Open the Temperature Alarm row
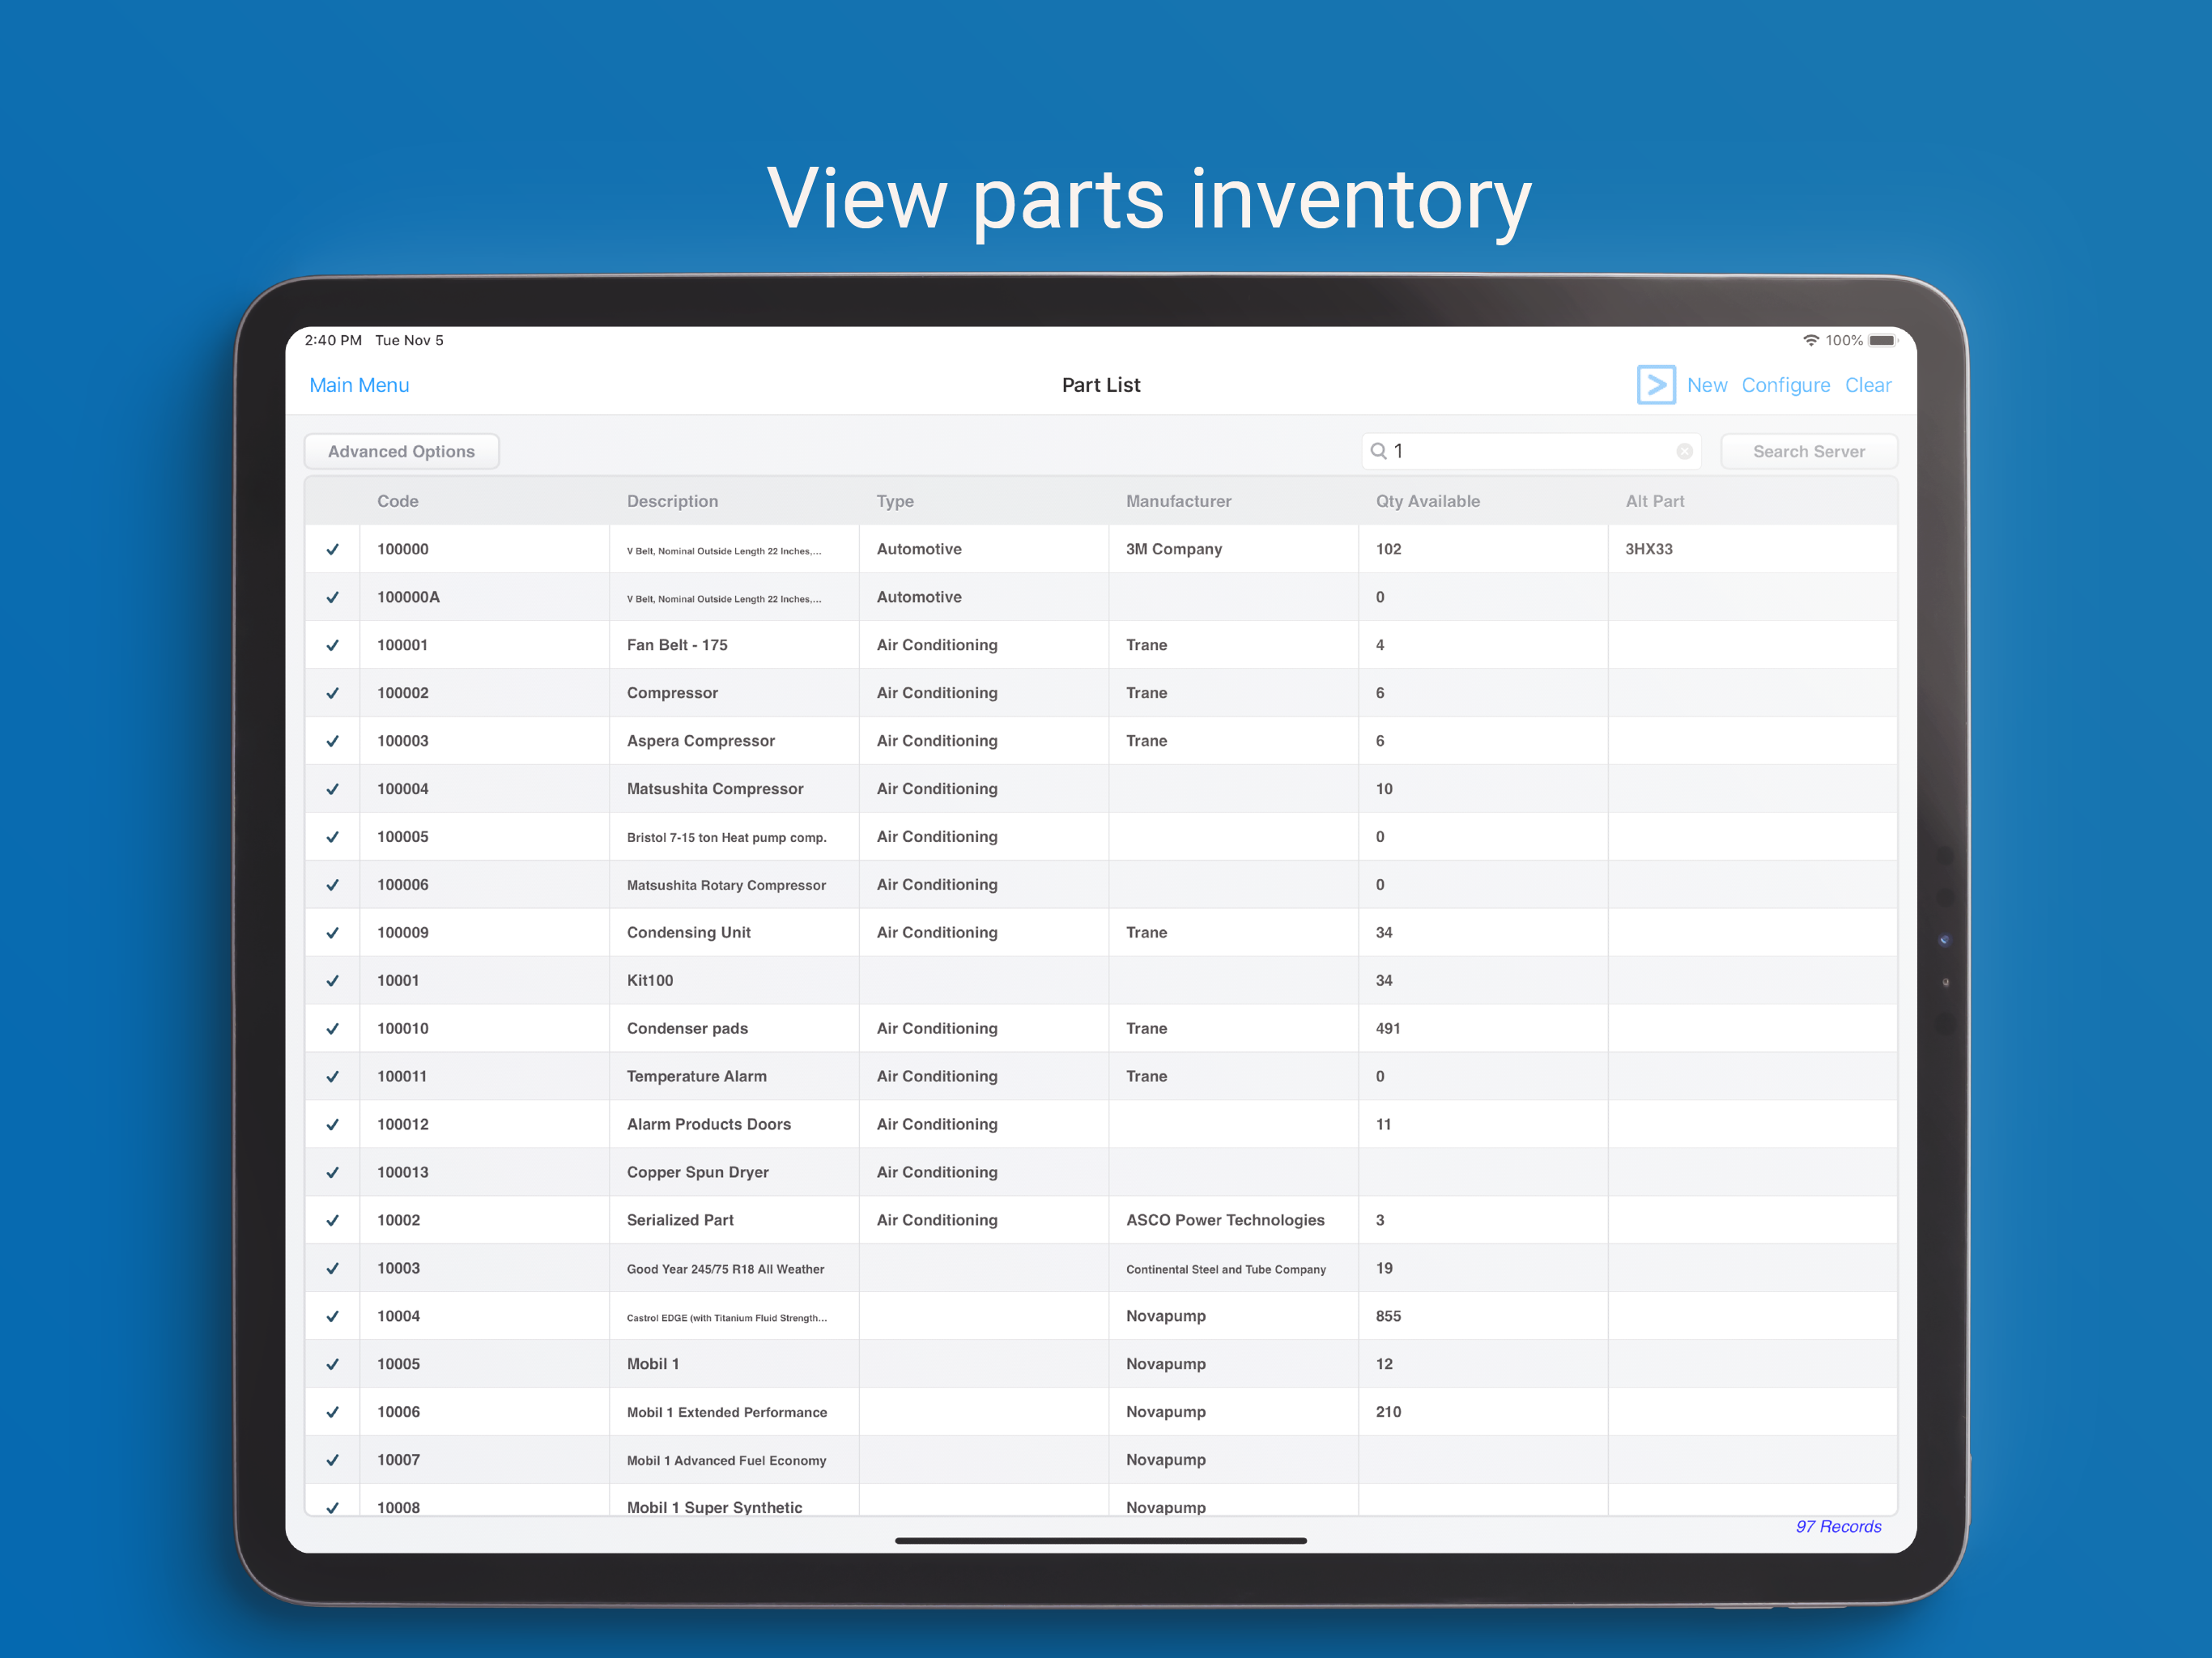This screenshot has height=1658, width=2212. (x=1101, y=1077)
